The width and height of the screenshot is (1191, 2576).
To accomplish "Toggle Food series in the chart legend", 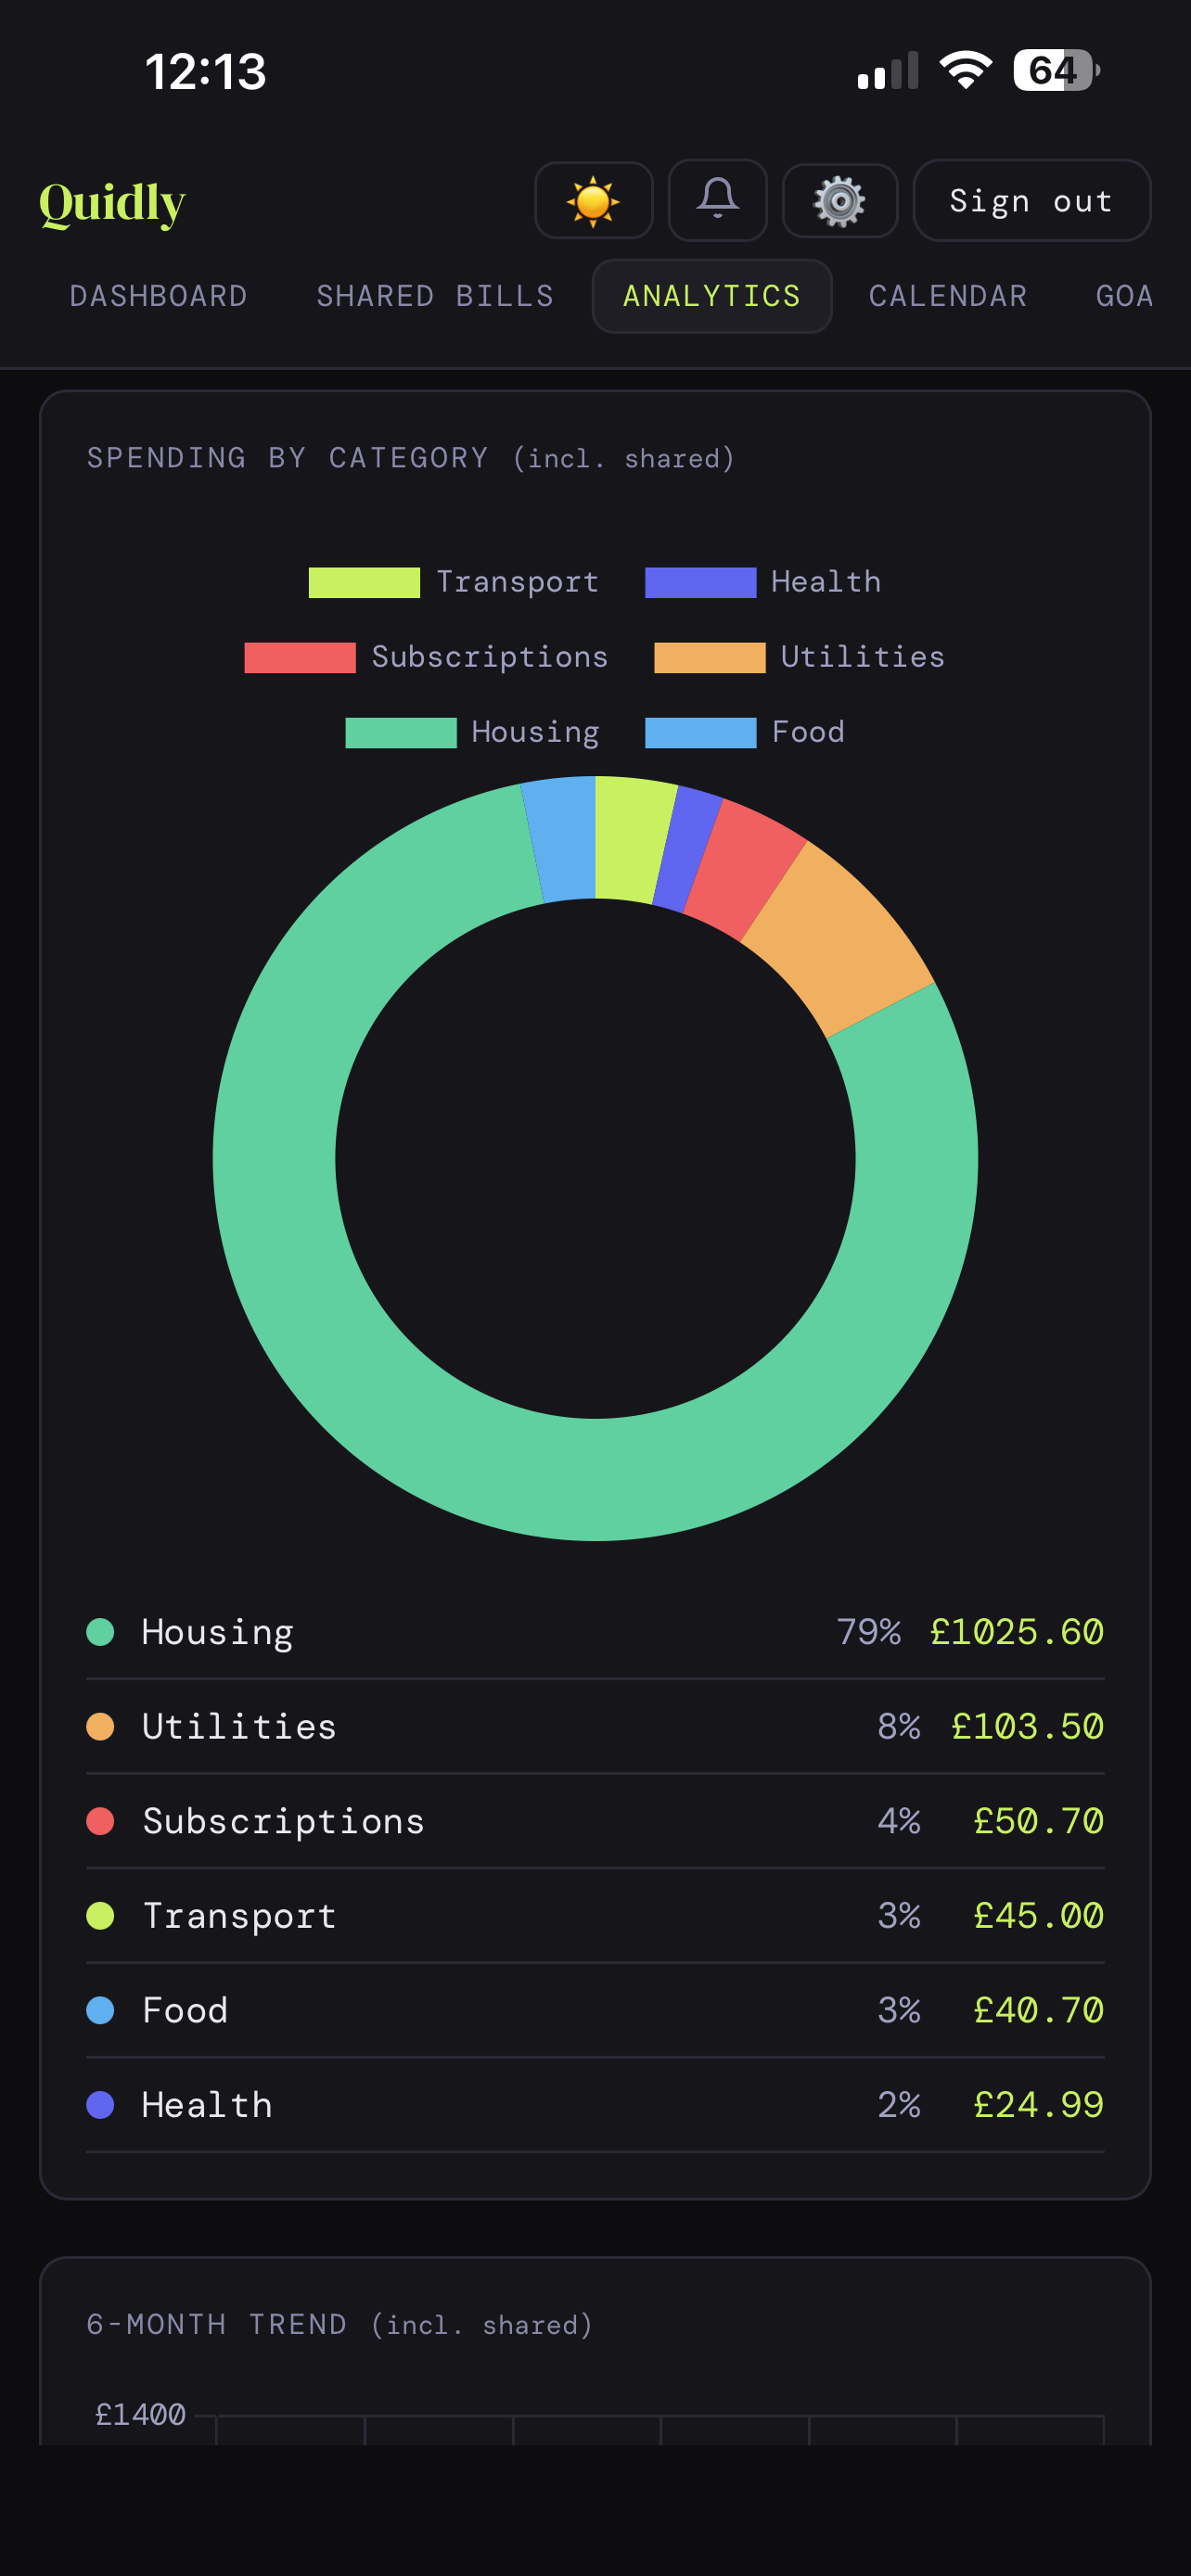I will pos(700,731).
